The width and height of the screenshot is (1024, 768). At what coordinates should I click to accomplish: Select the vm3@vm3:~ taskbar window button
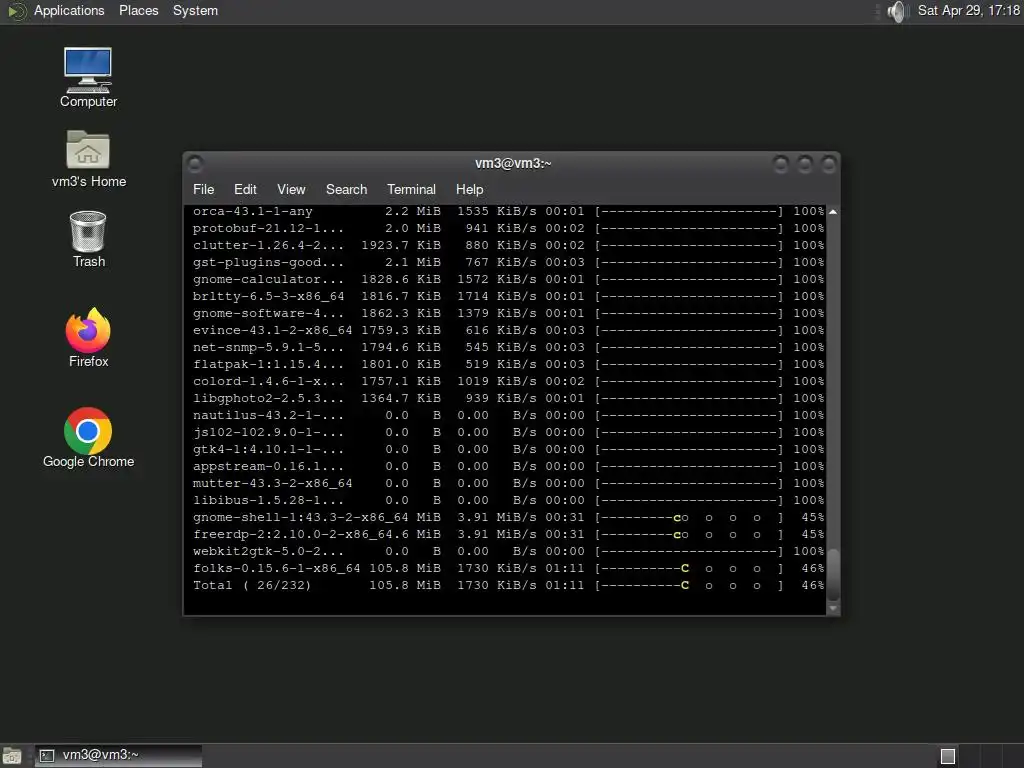(118, 756)
